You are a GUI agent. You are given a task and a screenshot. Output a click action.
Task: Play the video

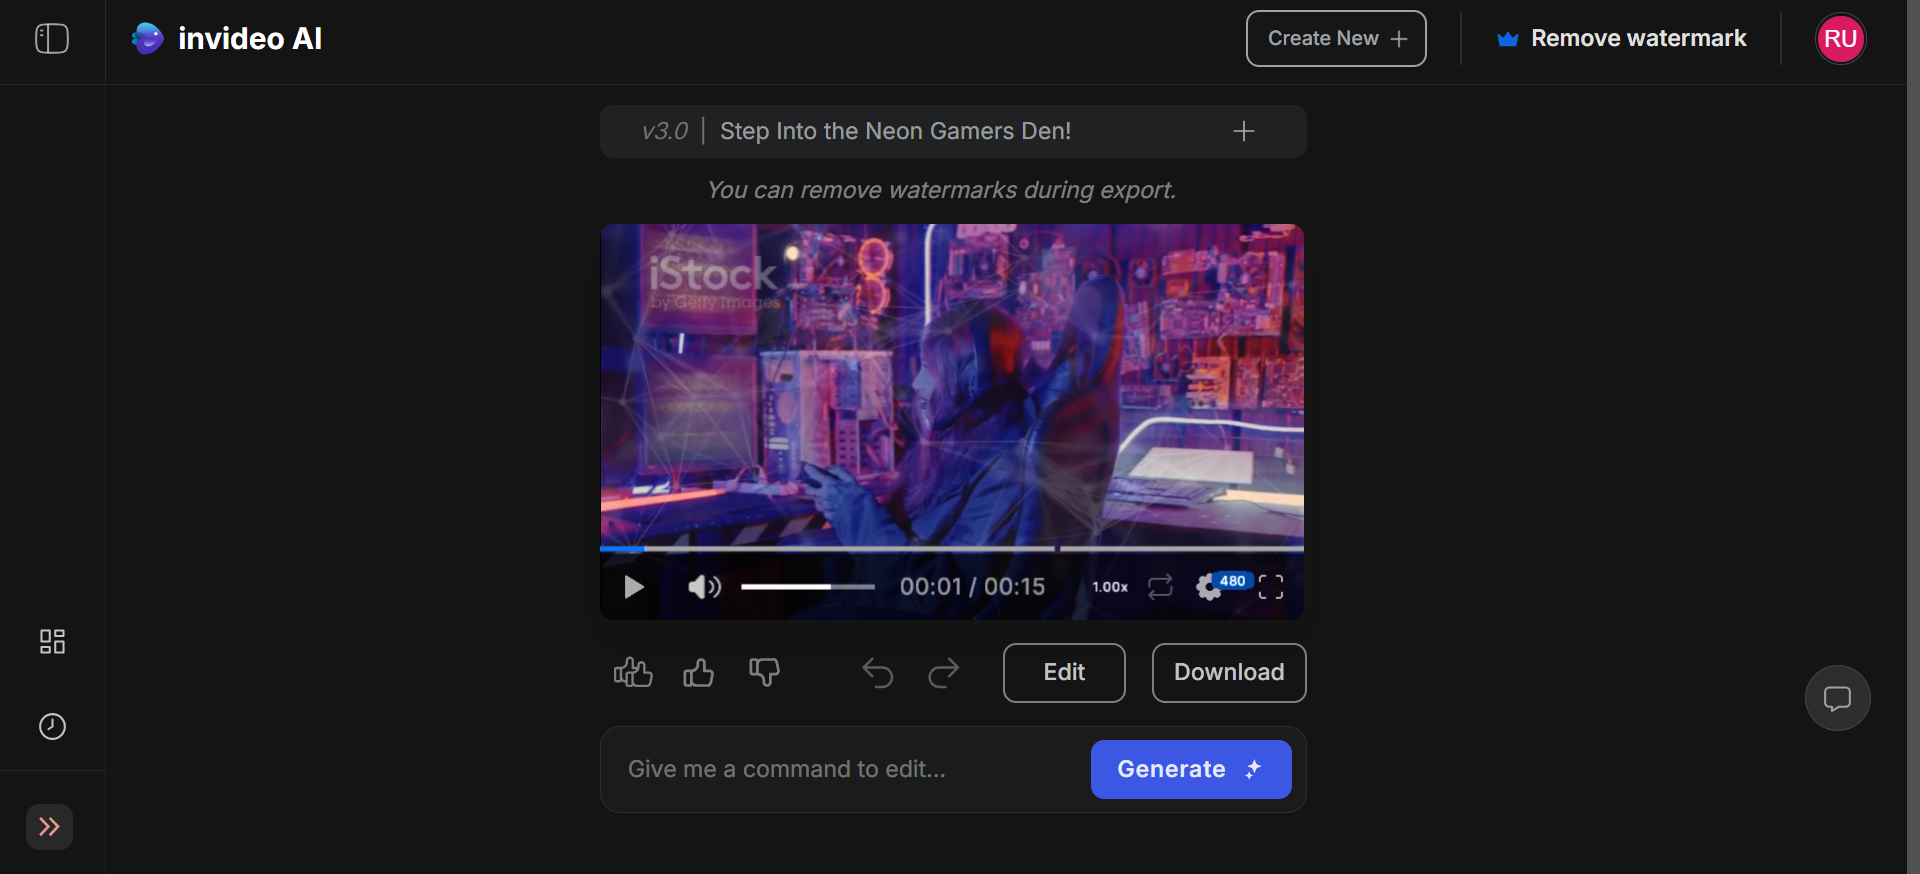(634, 587)
